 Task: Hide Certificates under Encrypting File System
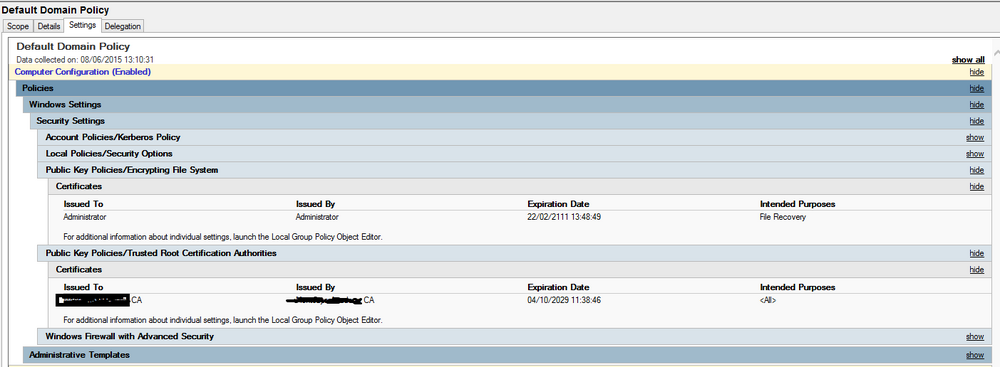coord(976,186)
